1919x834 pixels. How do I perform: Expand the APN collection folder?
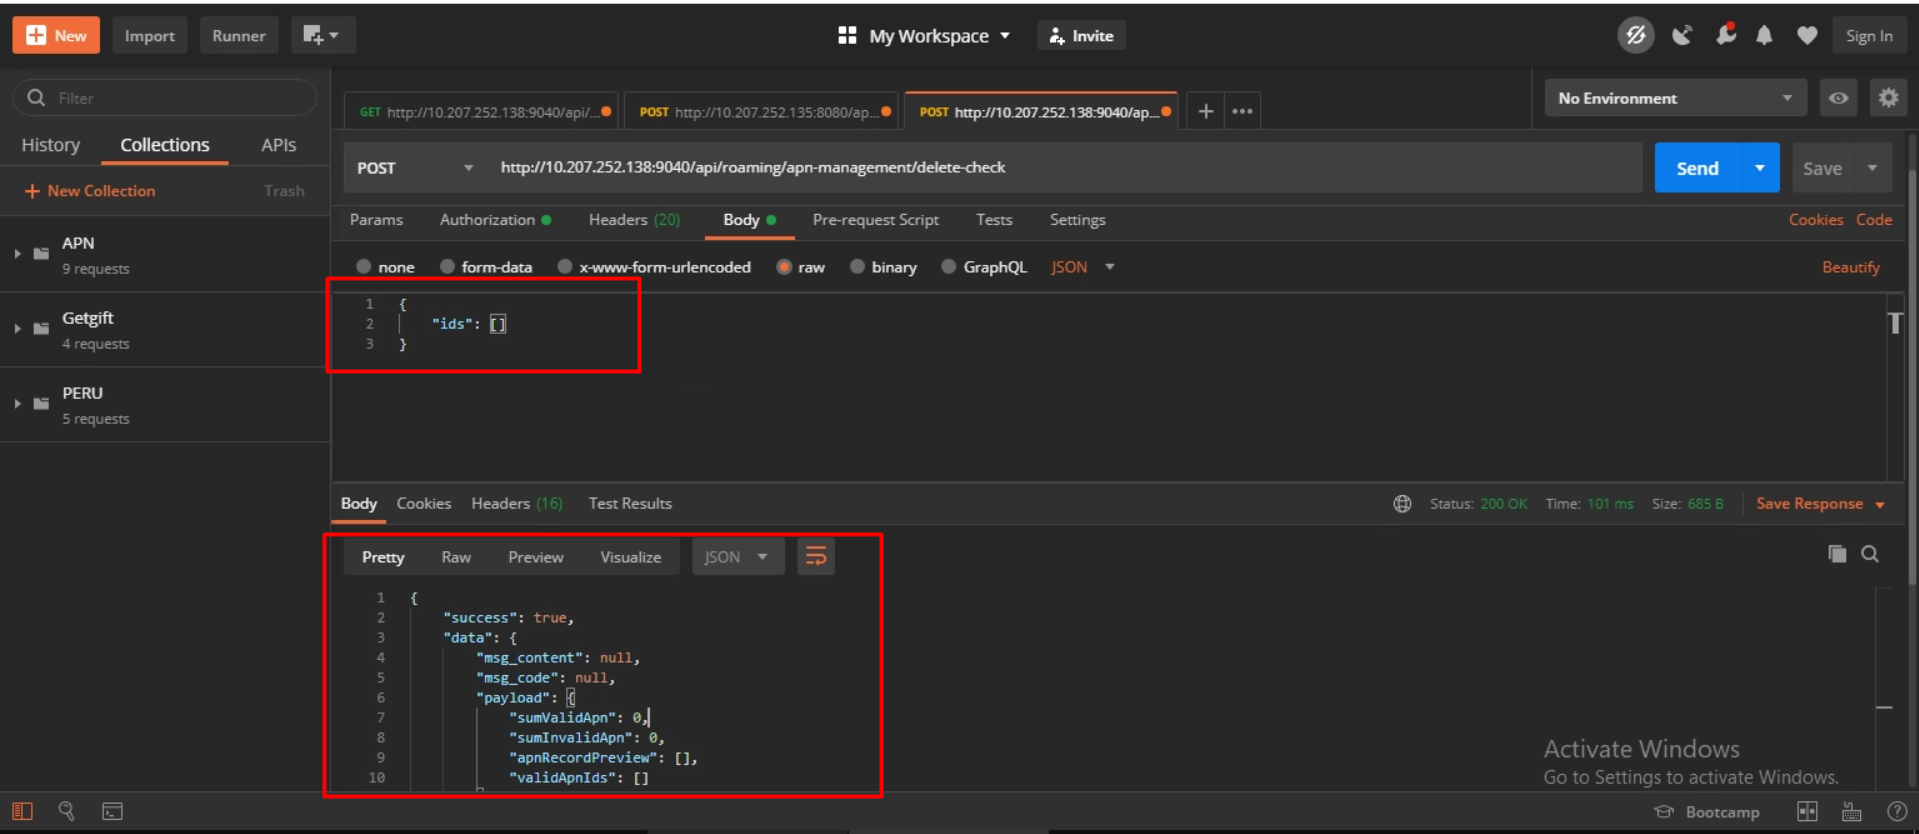click(18, 254)
